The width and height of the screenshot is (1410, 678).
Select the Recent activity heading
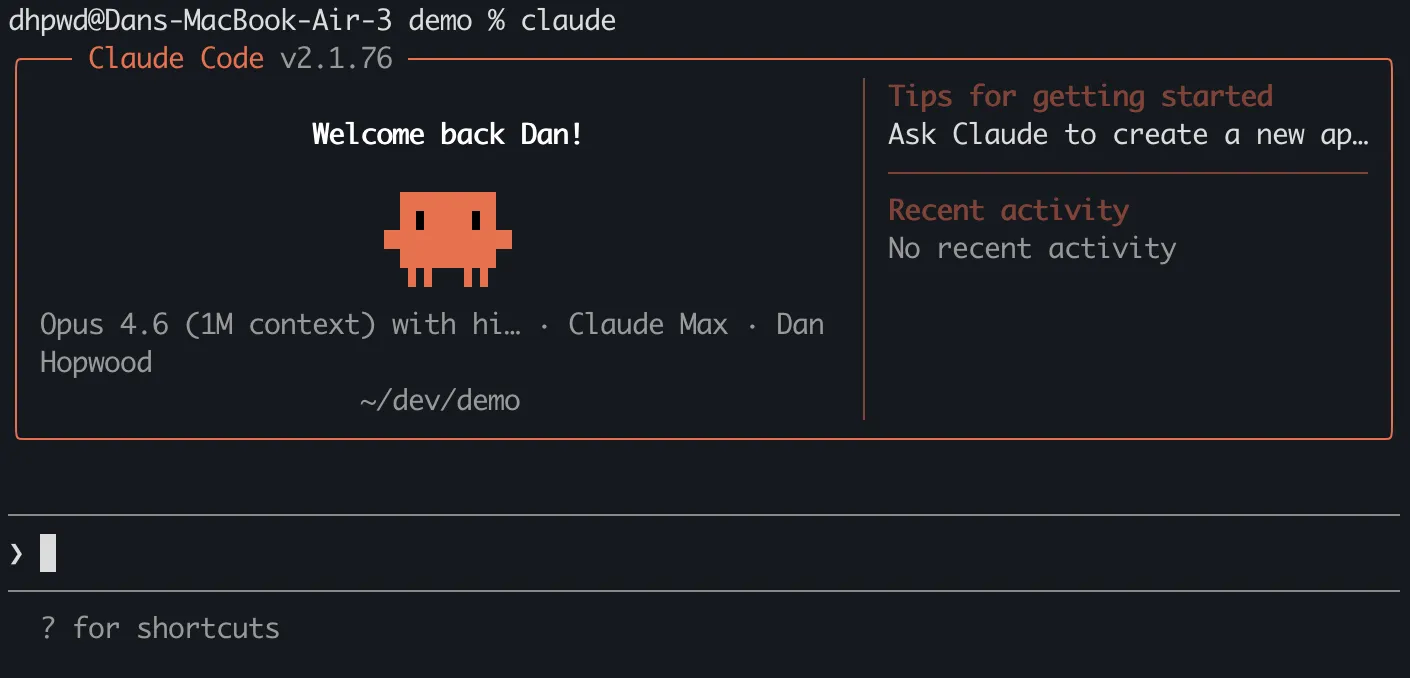1008,210
